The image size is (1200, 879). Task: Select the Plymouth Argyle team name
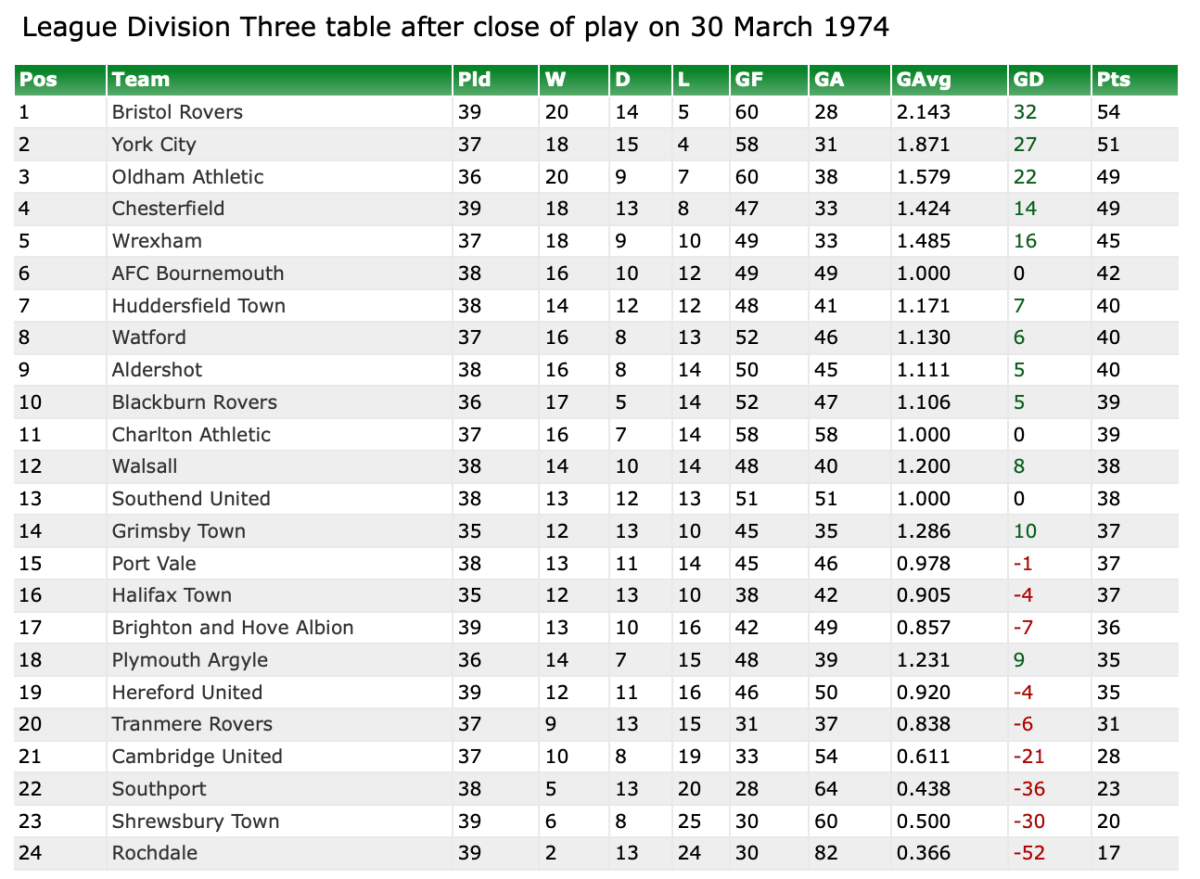click(190, 660)
